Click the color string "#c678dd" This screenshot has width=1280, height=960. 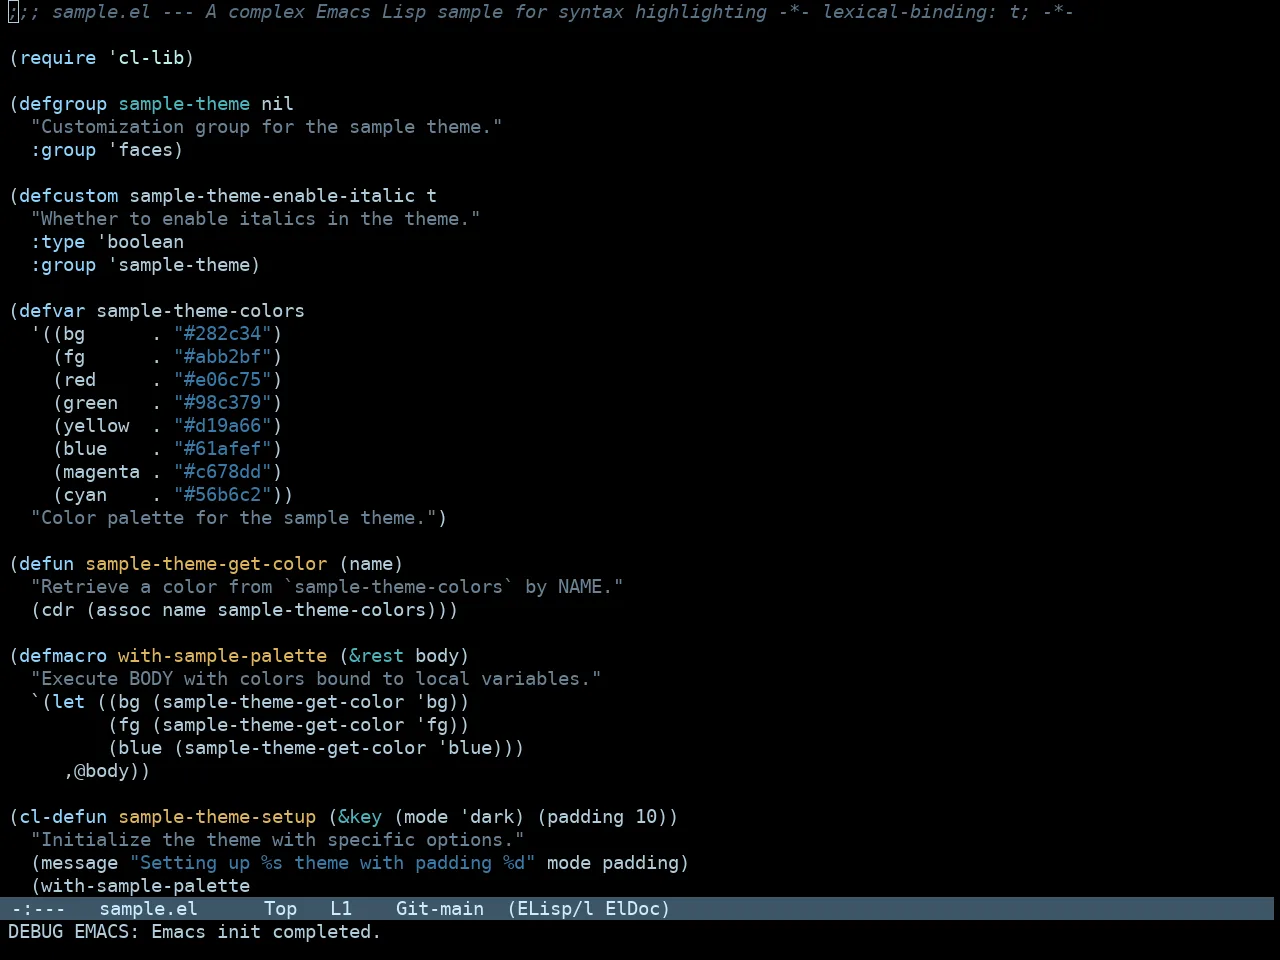[x=223, y=471]
